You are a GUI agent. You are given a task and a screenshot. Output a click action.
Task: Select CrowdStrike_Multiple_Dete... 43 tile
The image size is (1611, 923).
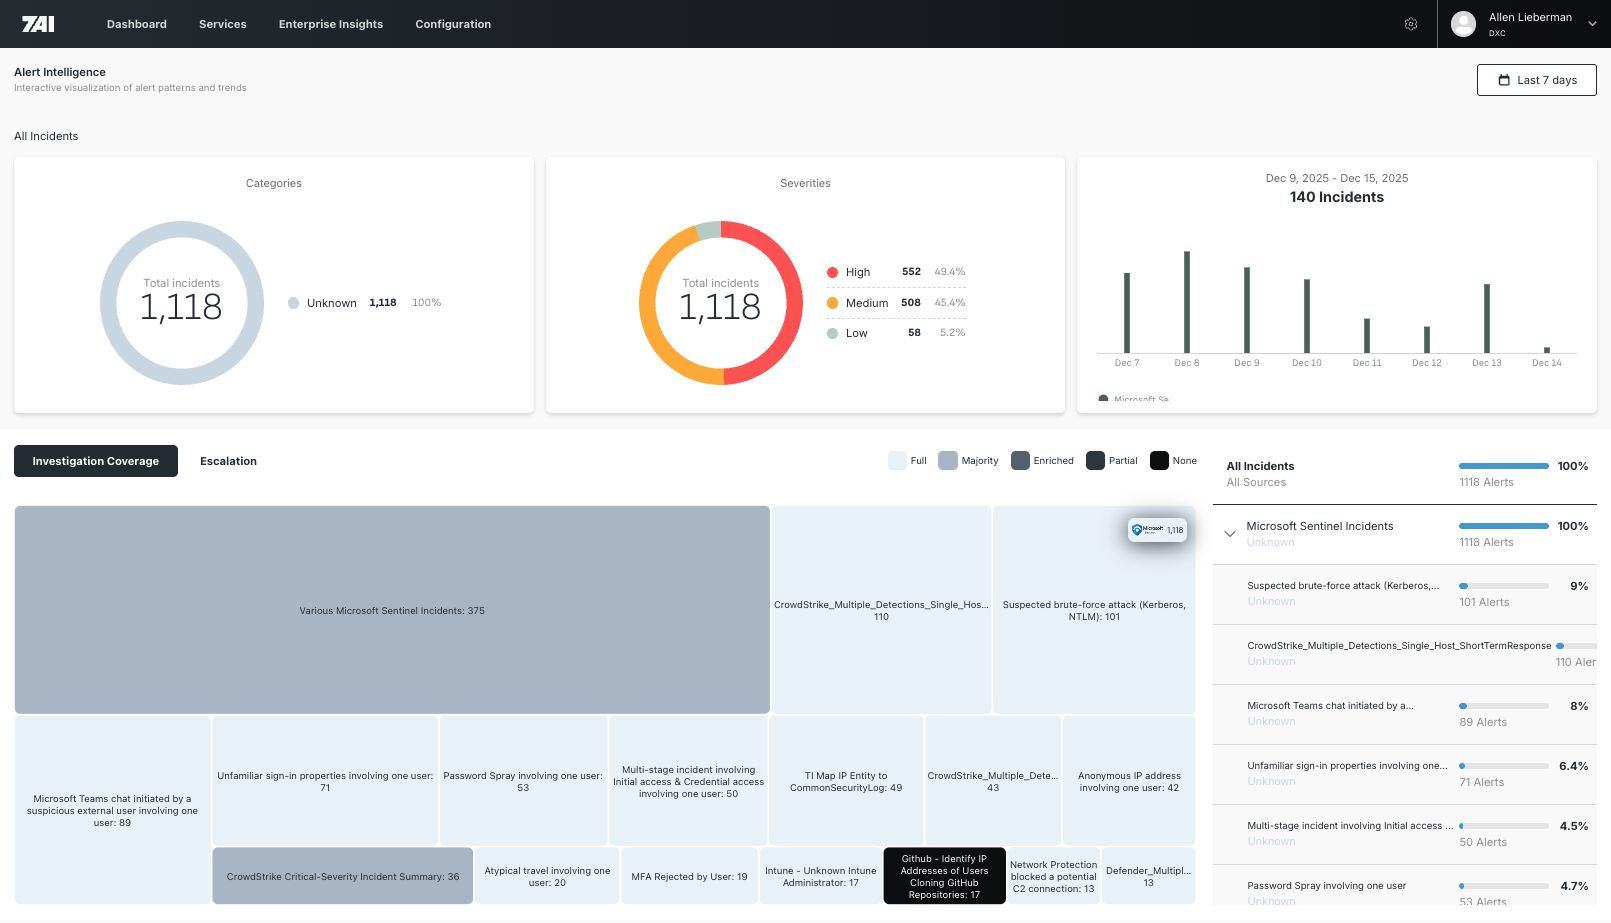pos(993,780)
